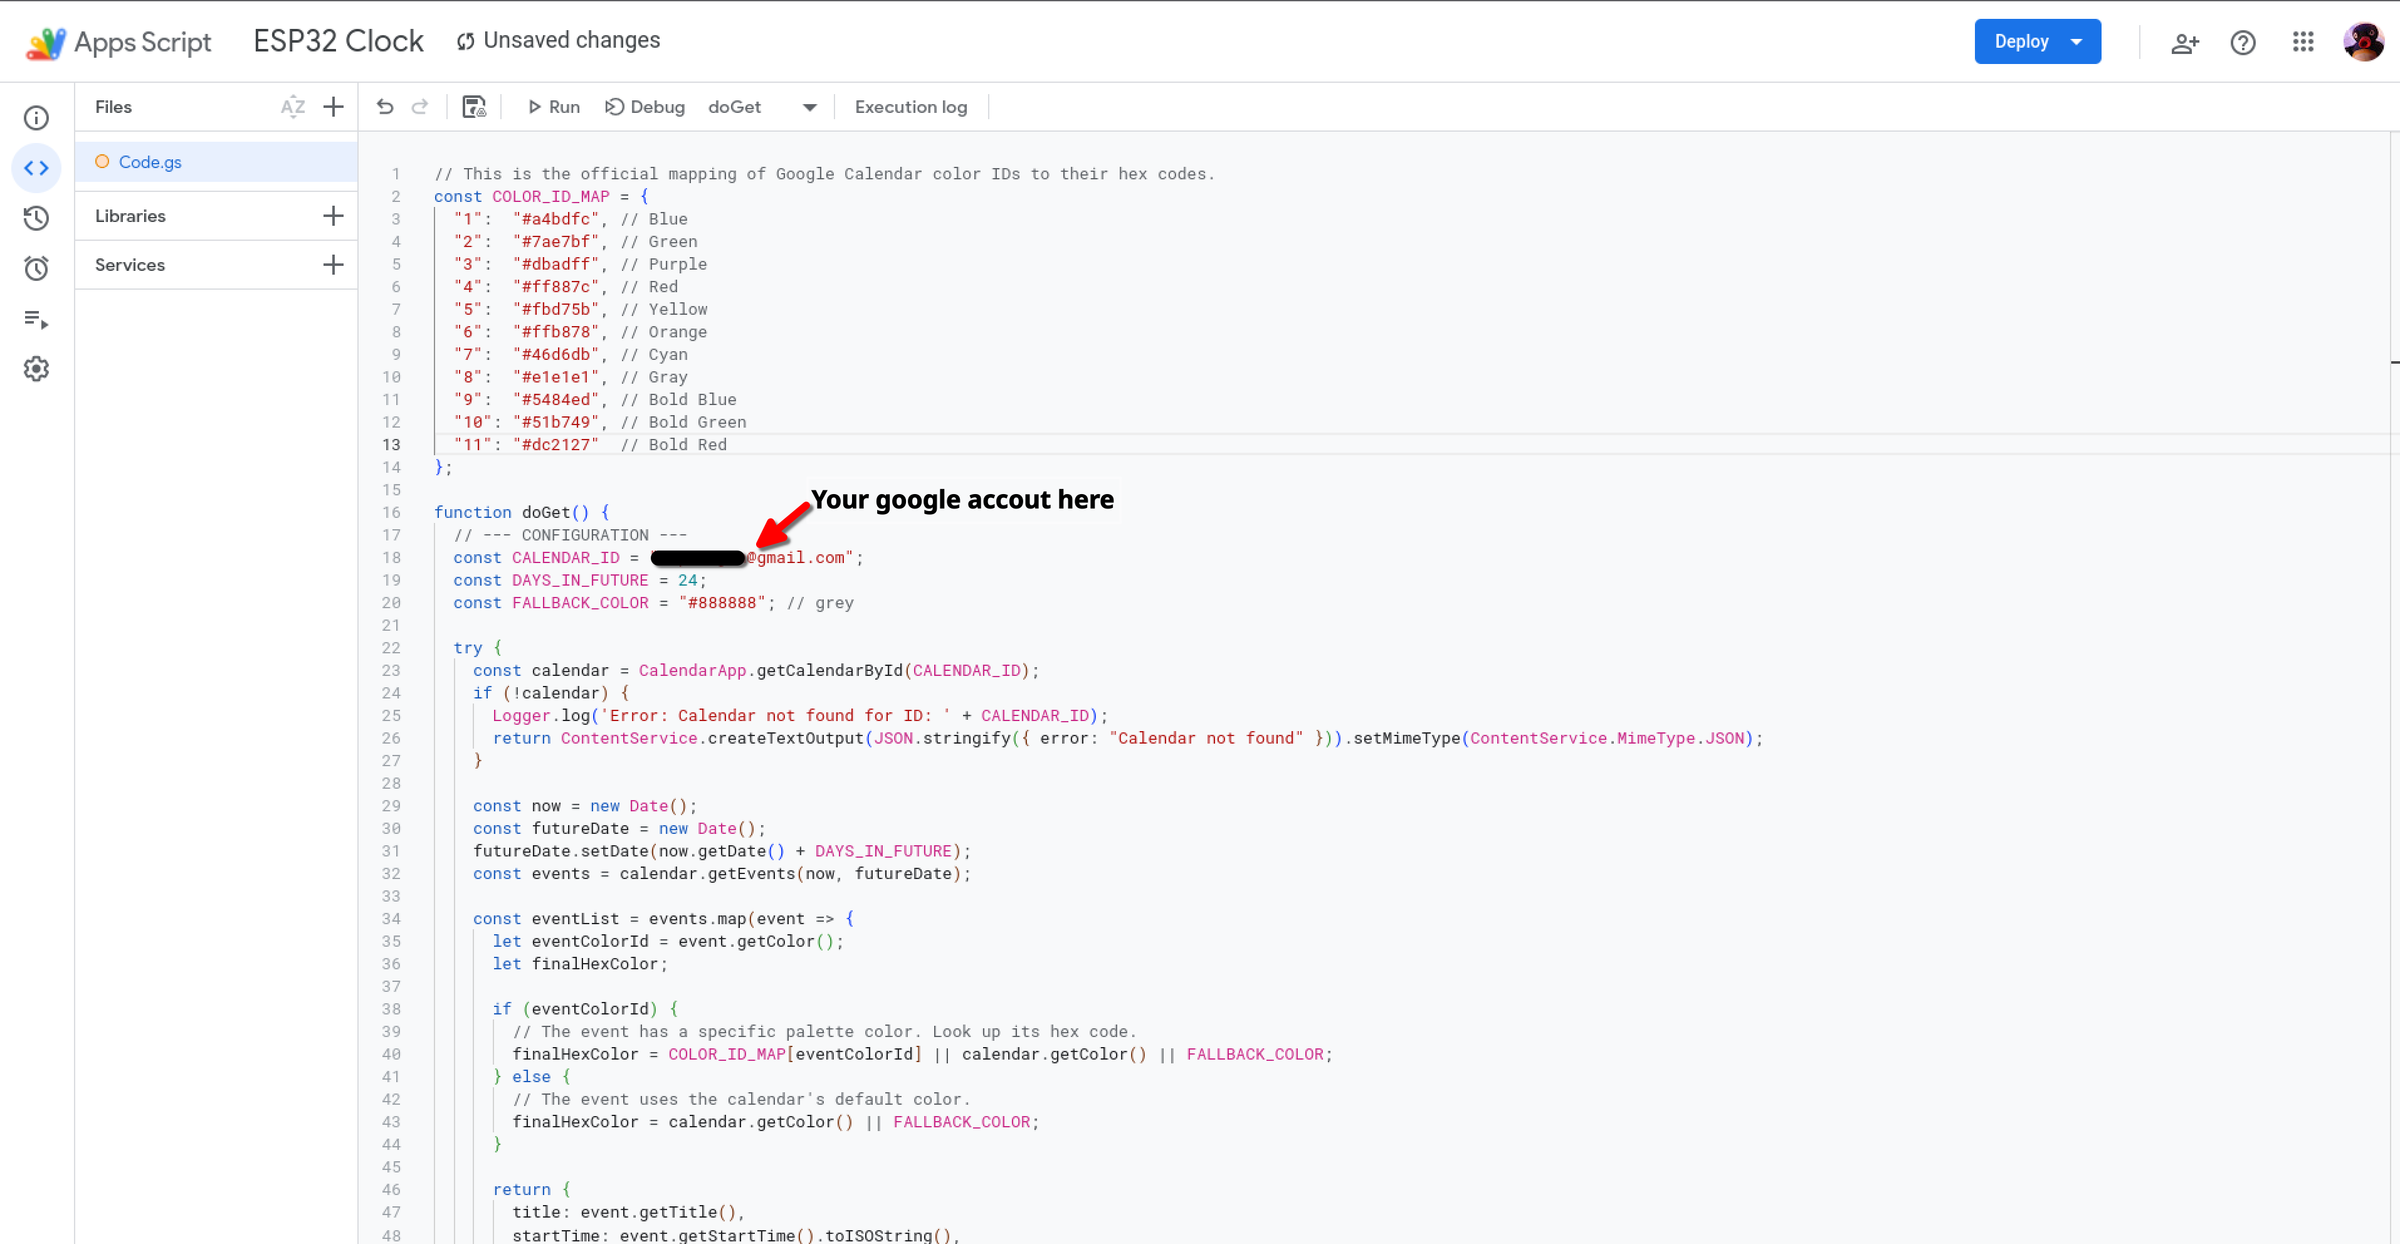Open the Triggers panel

pos(36,268)
